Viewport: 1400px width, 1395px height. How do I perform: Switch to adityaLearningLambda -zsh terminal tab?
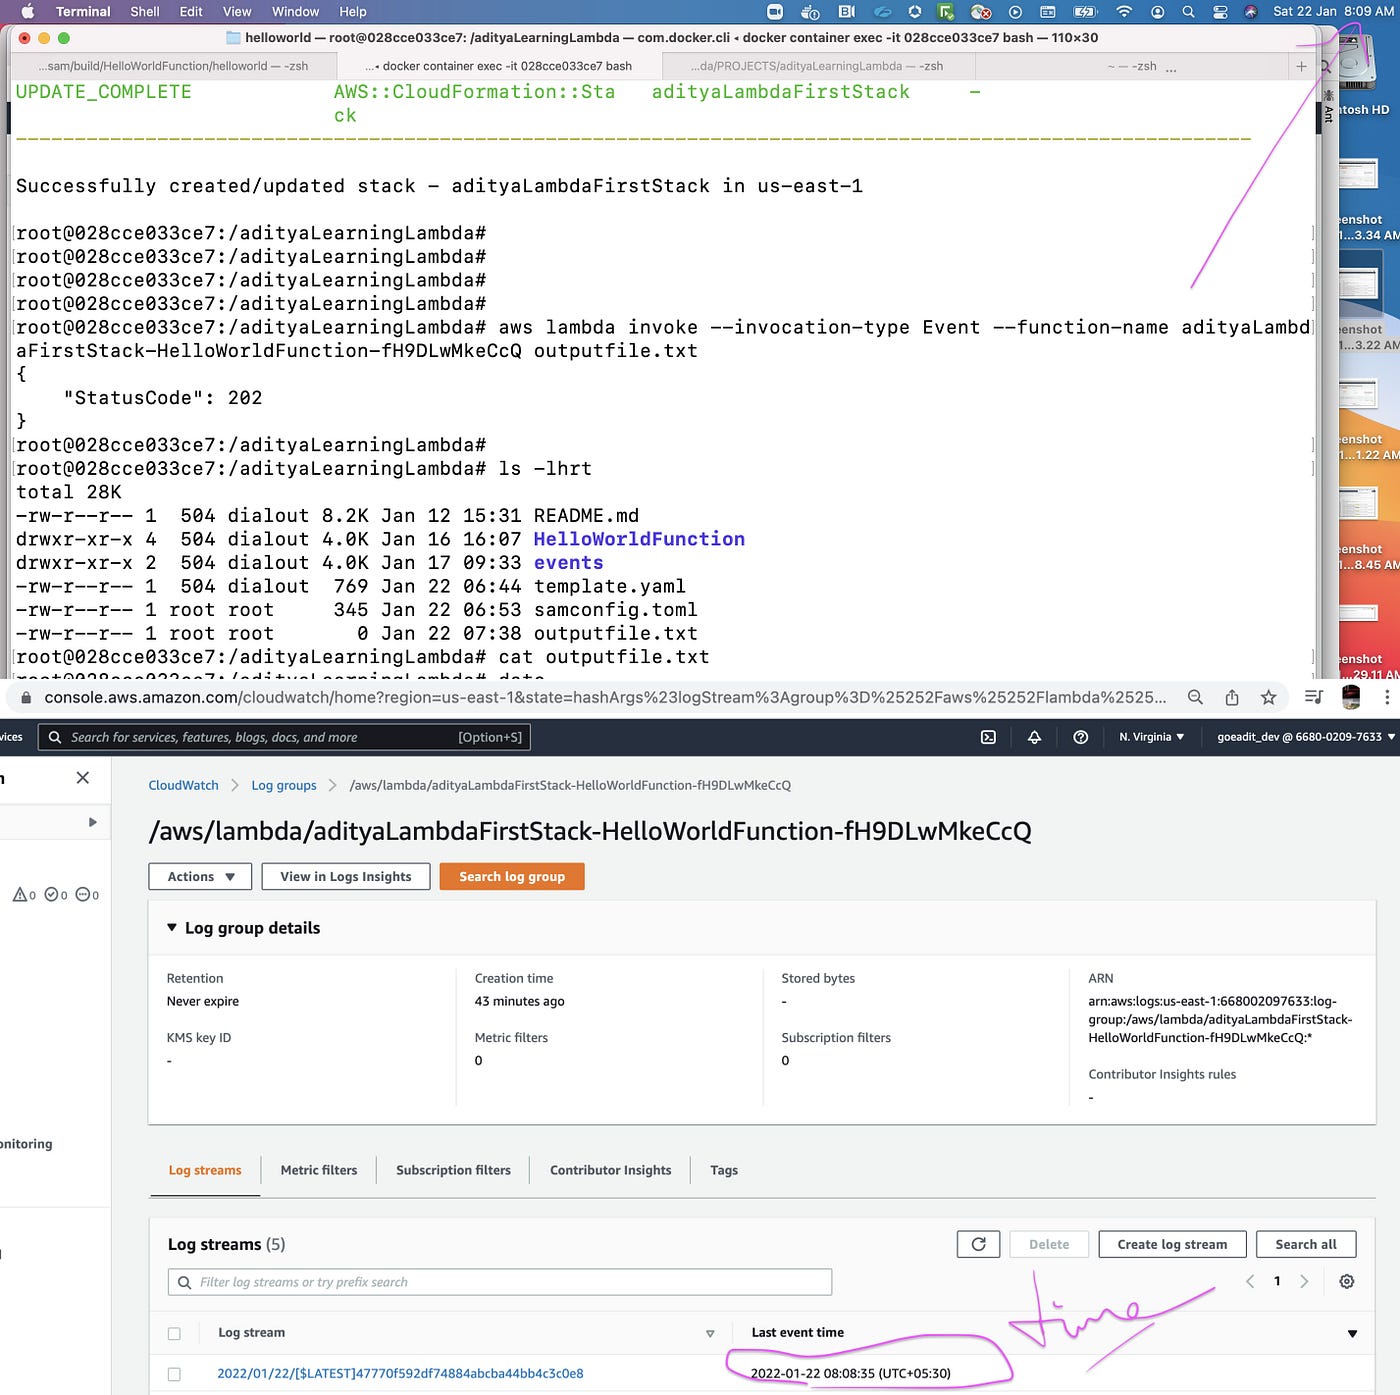[818, 66]
